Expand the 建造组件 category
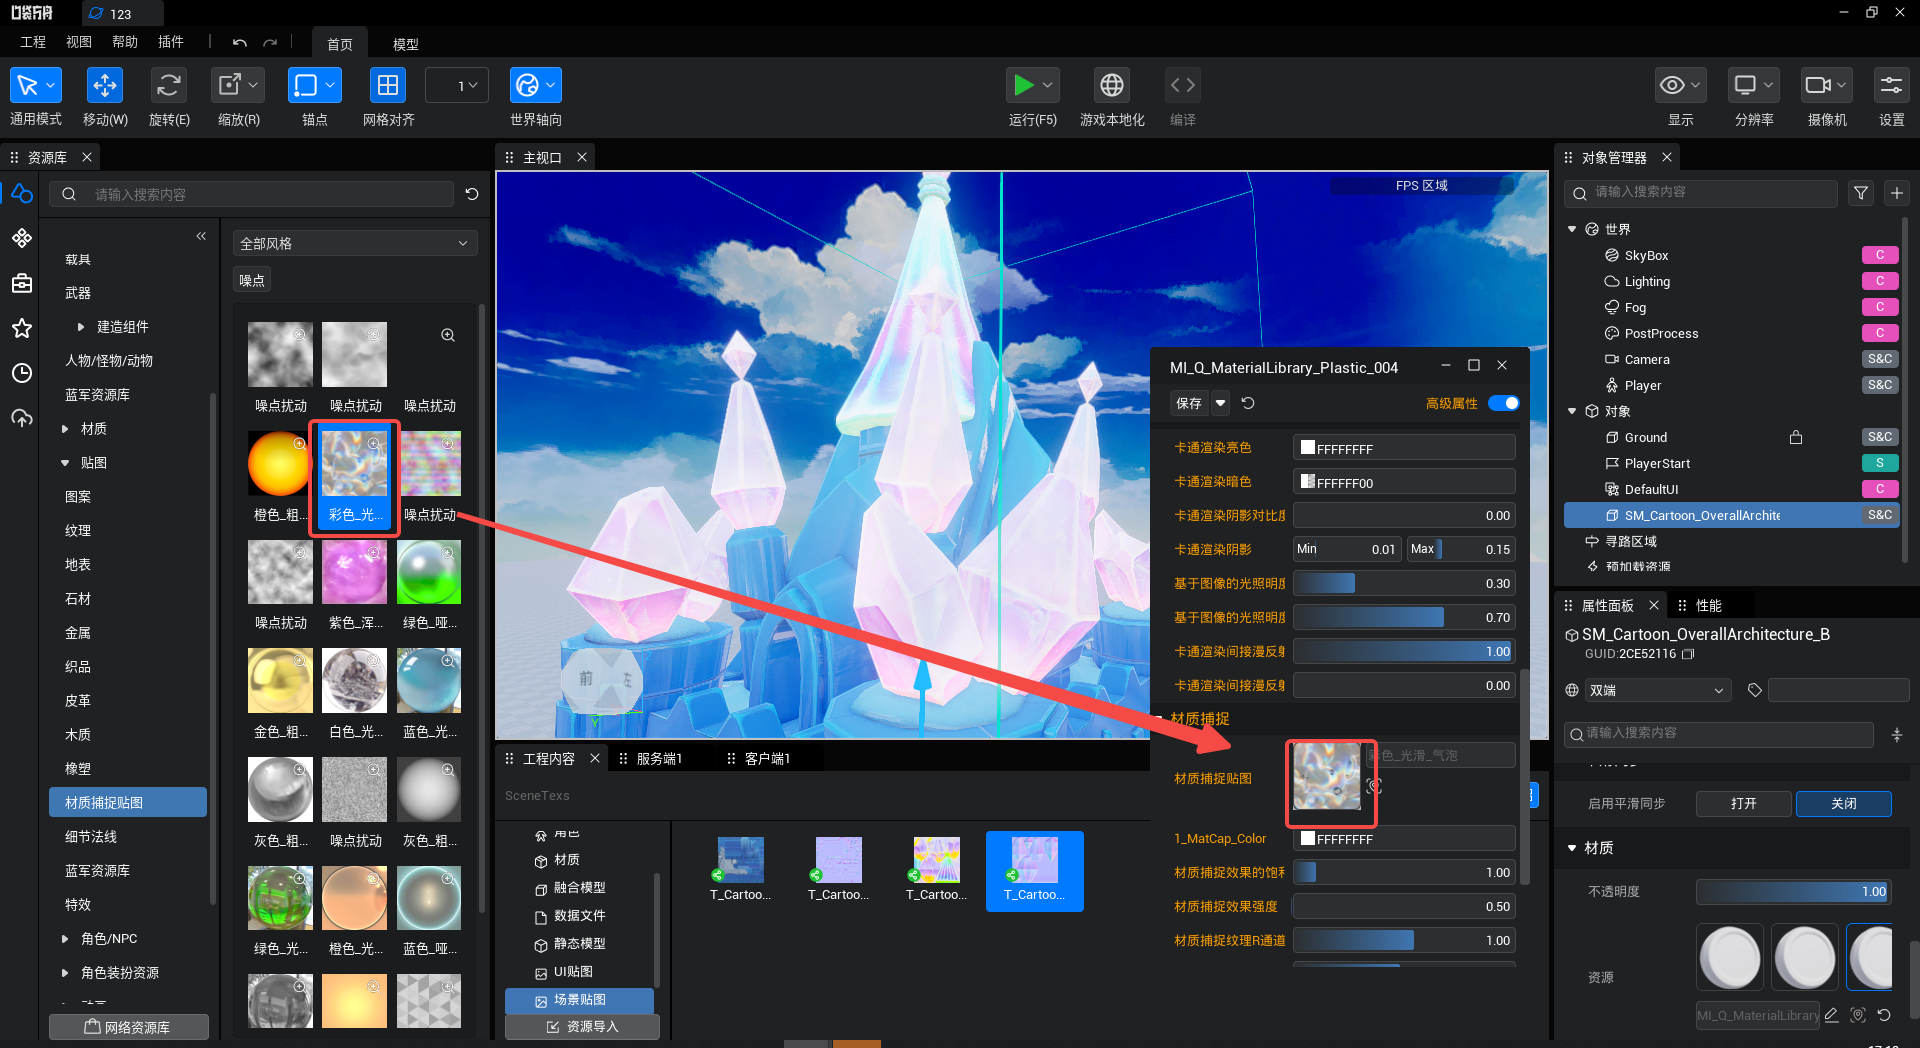Screen dimensions: 1920x1048 tap(81, 327)
